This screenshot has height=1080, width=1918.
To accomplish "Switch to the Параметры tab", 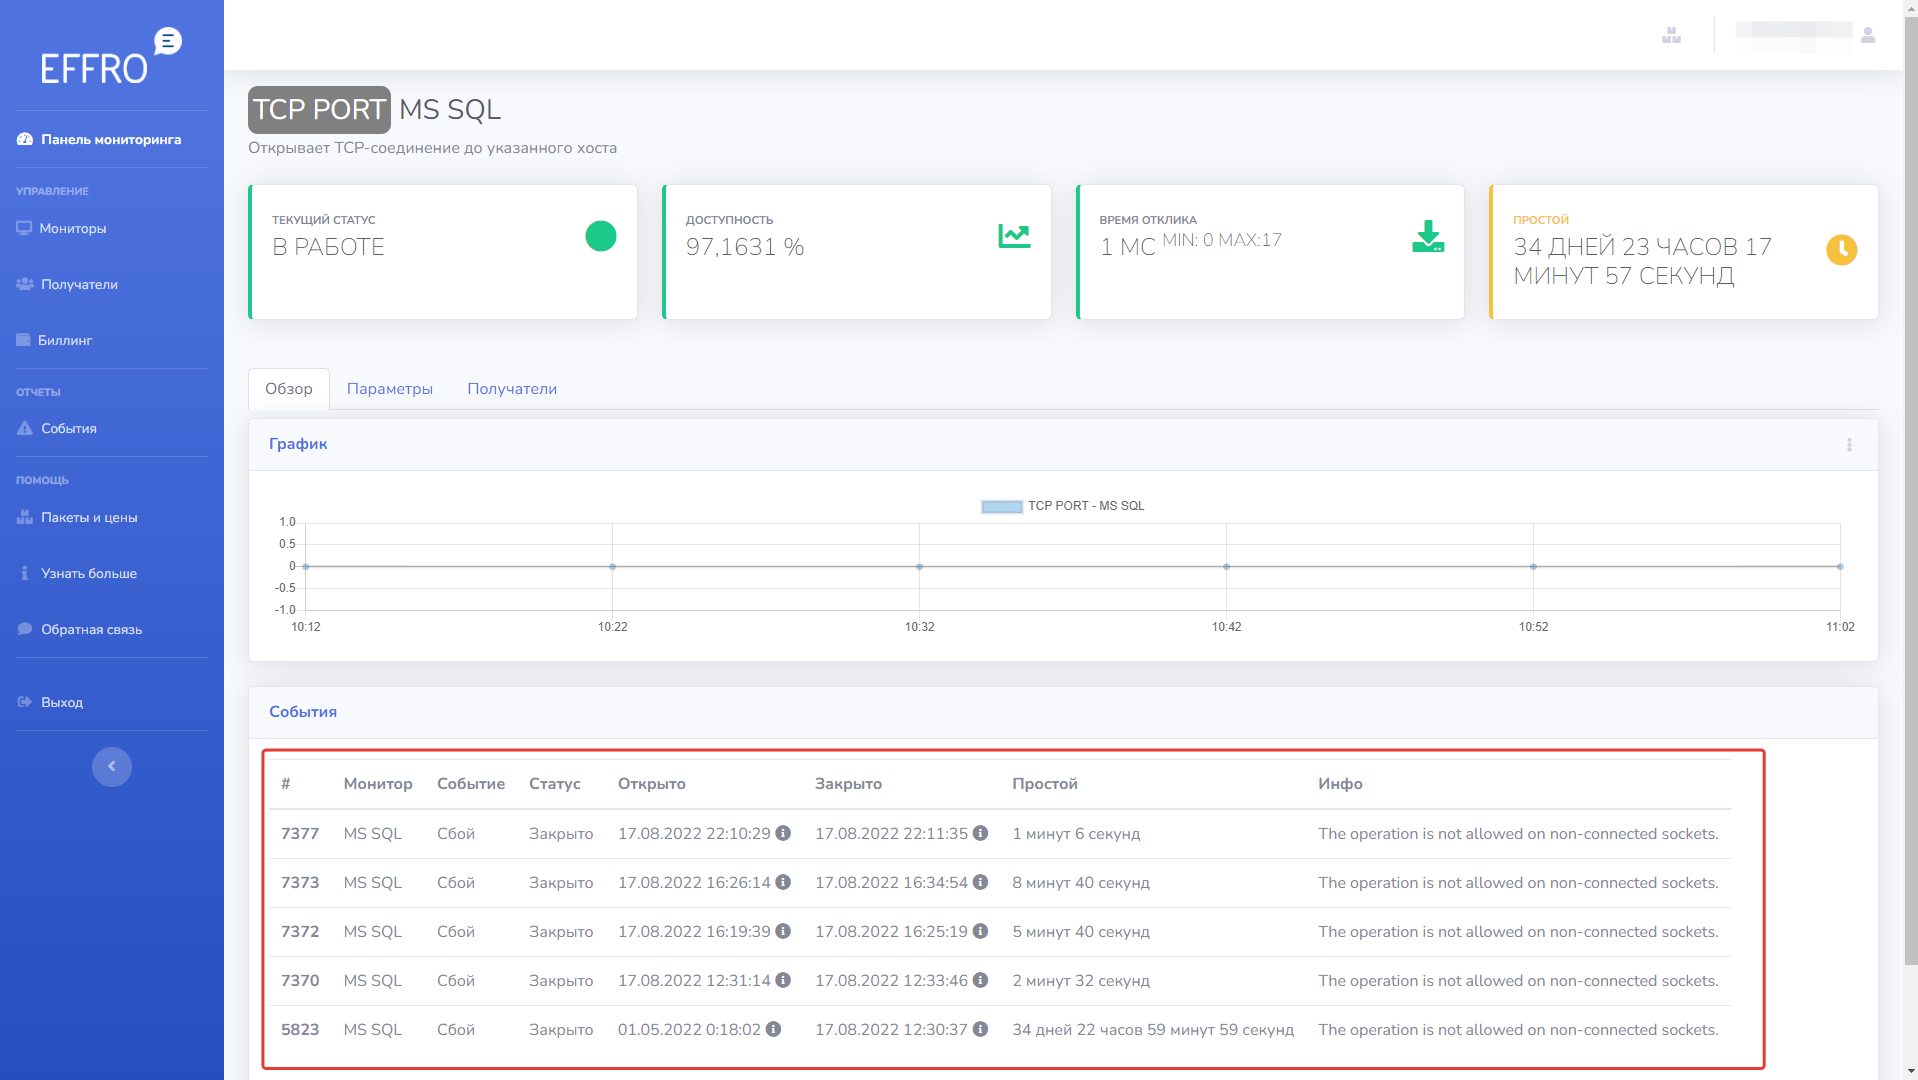I will tap(389, 389).
